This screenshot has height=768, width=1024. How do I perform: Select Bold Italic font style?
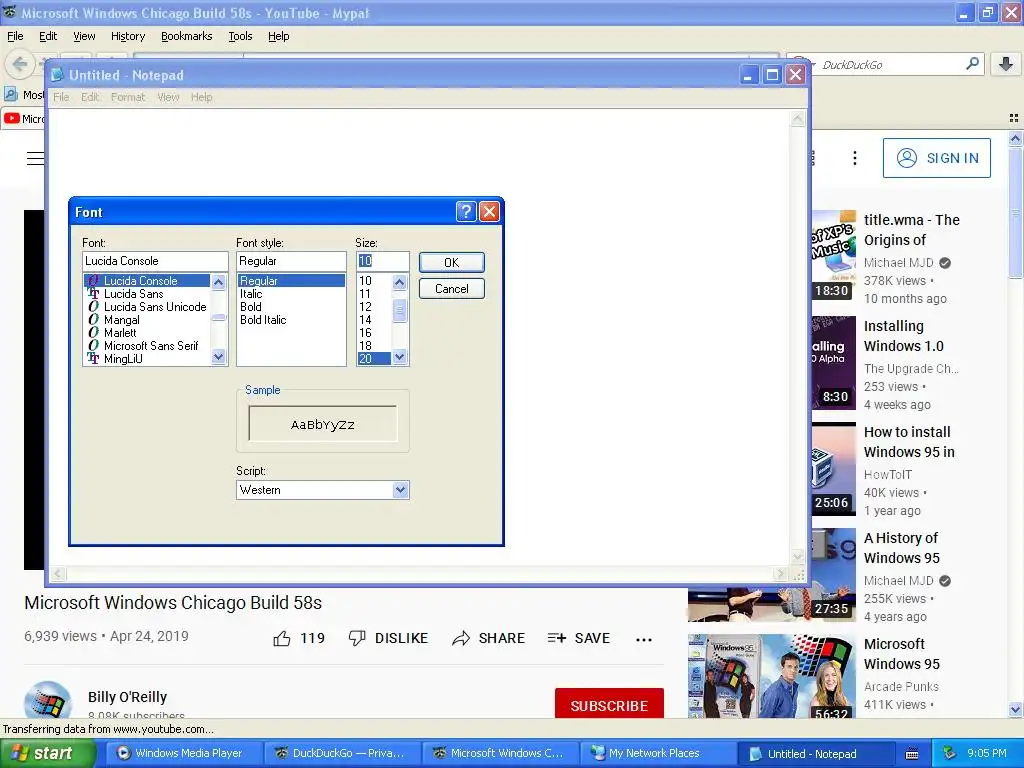(263, 320)
